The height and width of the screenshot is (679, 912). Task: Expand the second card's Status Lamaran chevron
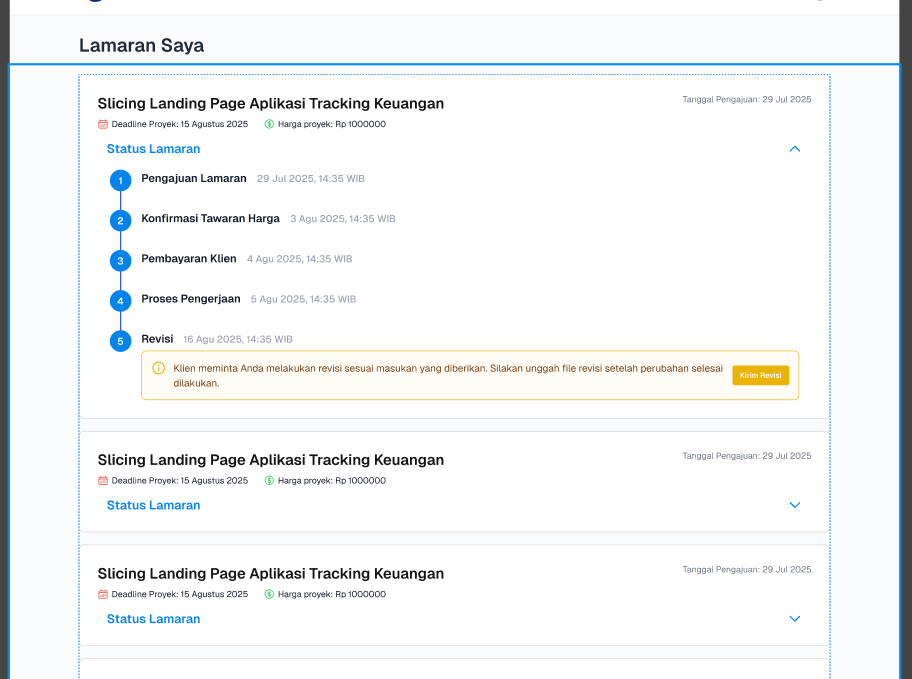pos(795,505)
